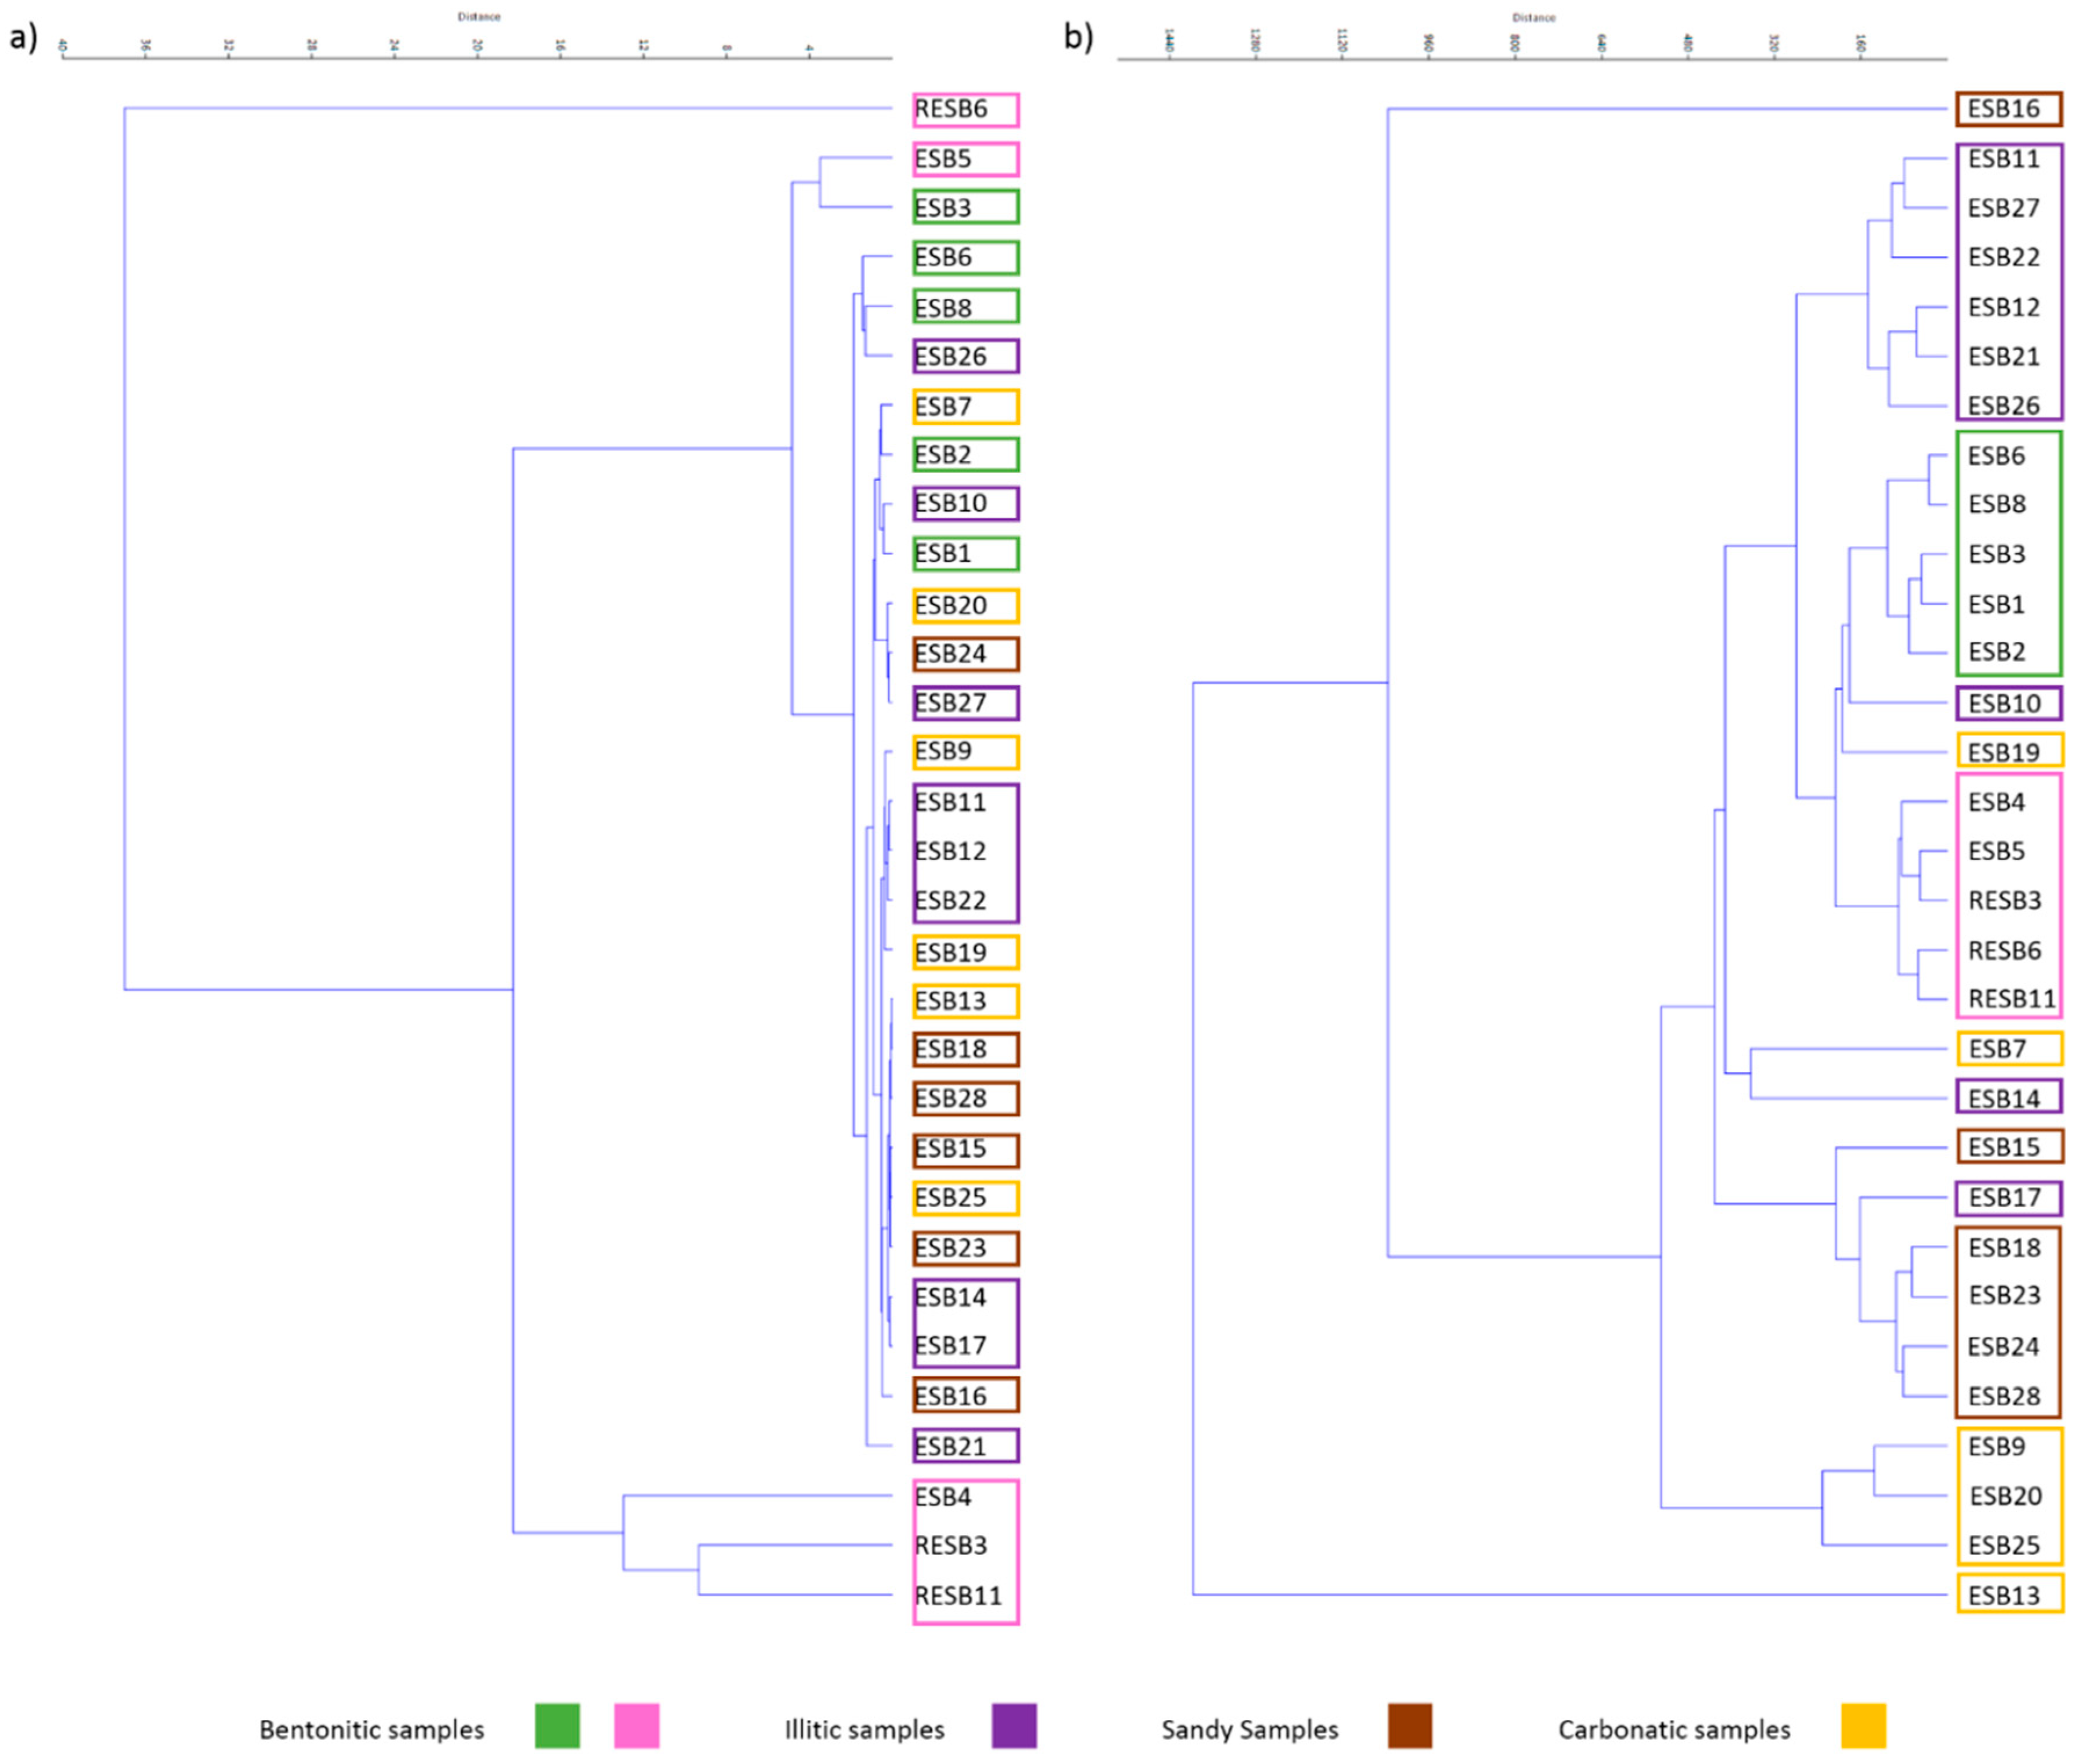Select ESB15 label in panel b

[2004, 1147]
